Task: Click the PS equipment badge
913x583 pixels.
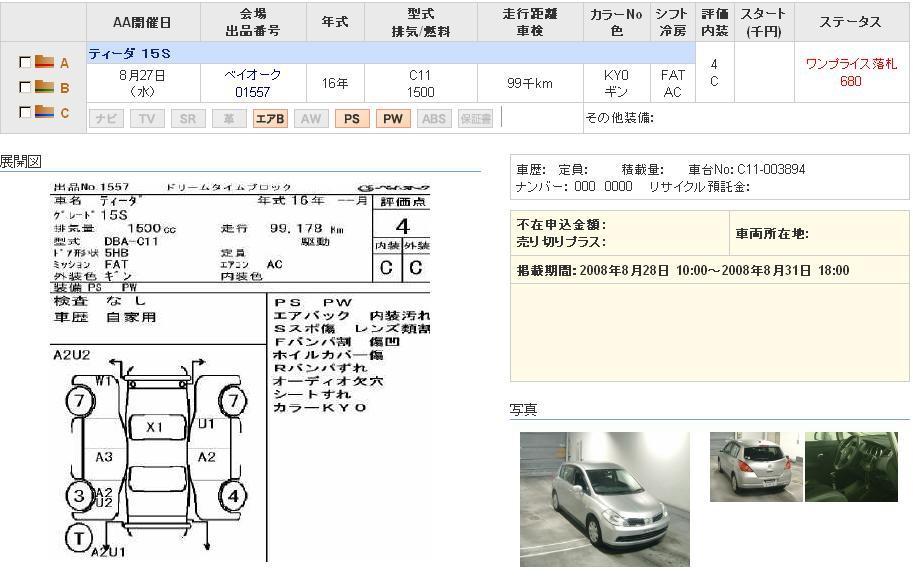Action: 352,119
